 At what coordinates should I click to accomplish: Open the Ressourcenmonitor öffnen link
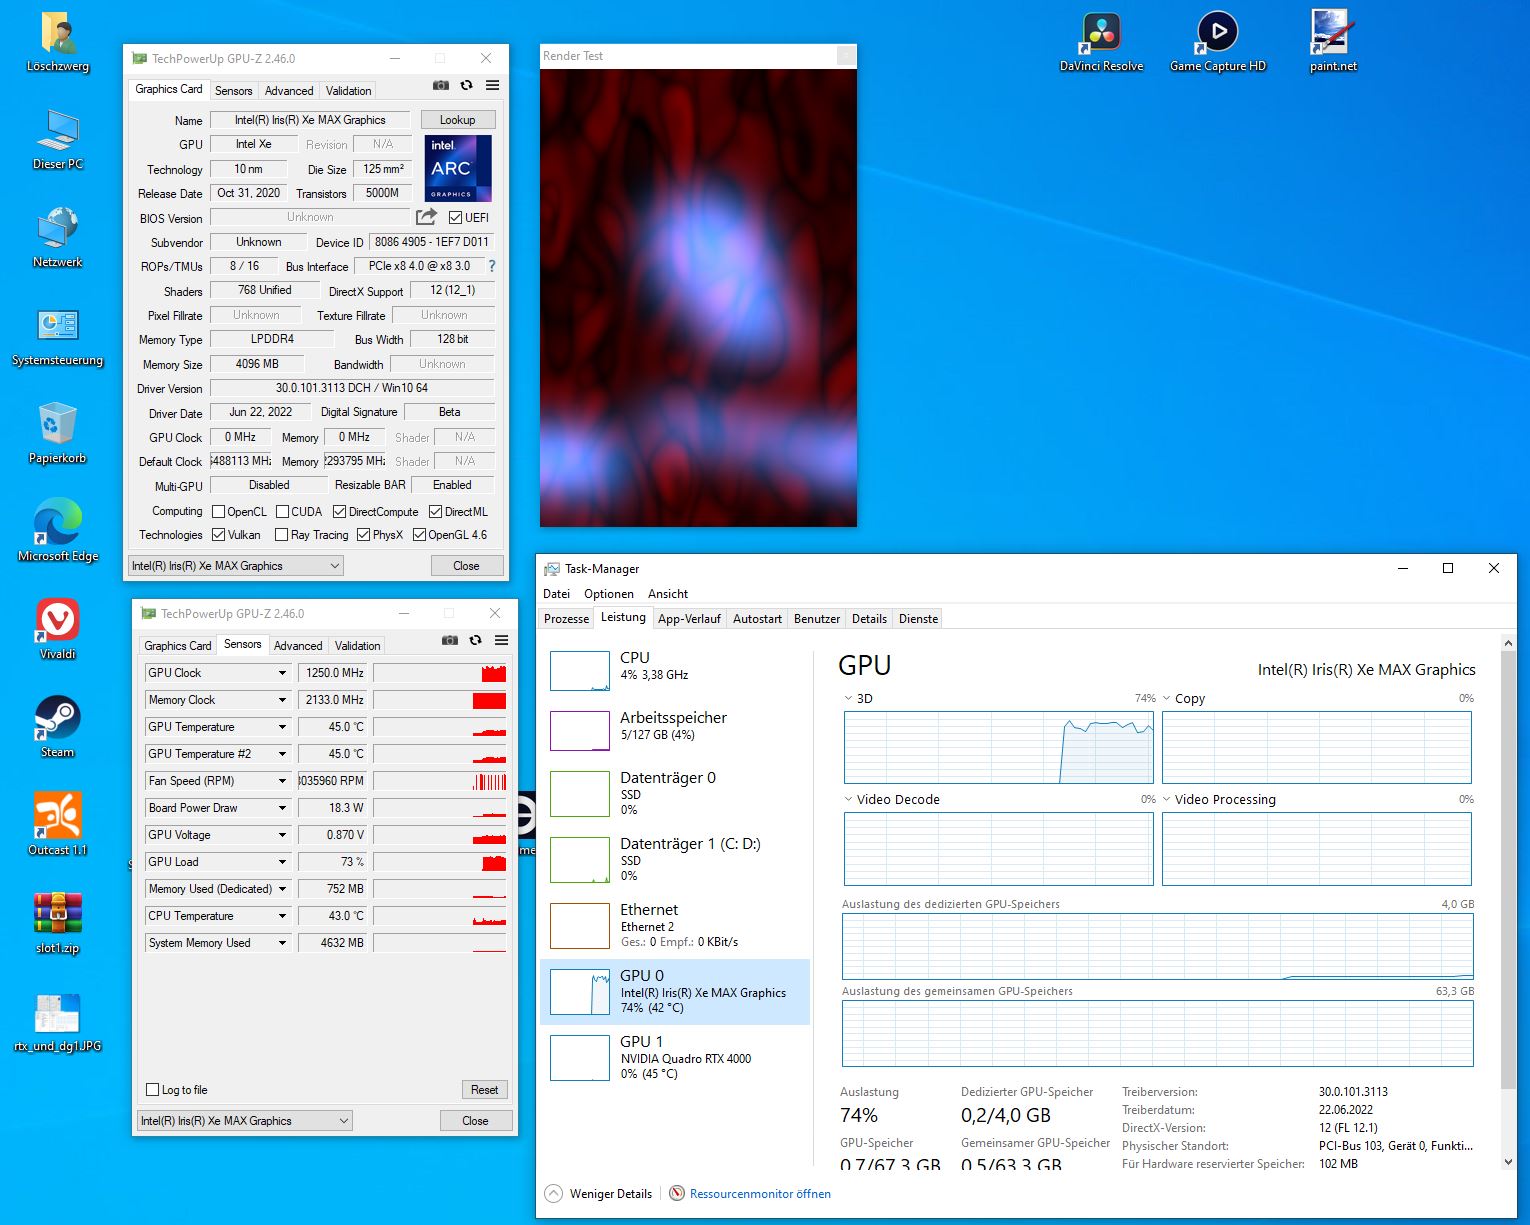[760, 1194]
